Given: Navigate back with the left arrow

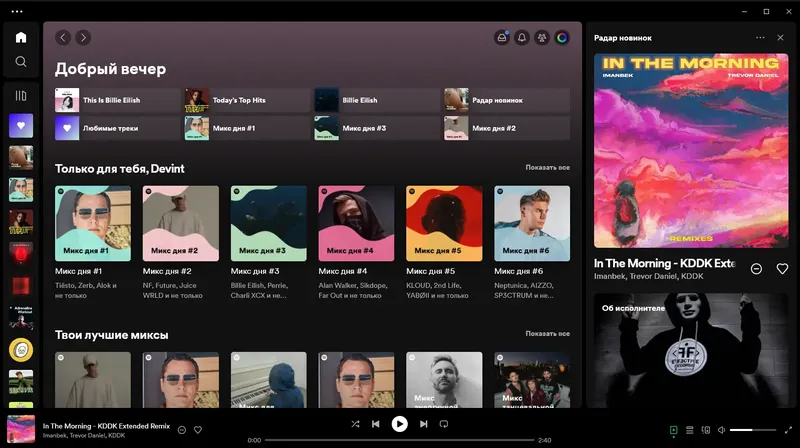Looking at the screenshot, I should point(63,37).
